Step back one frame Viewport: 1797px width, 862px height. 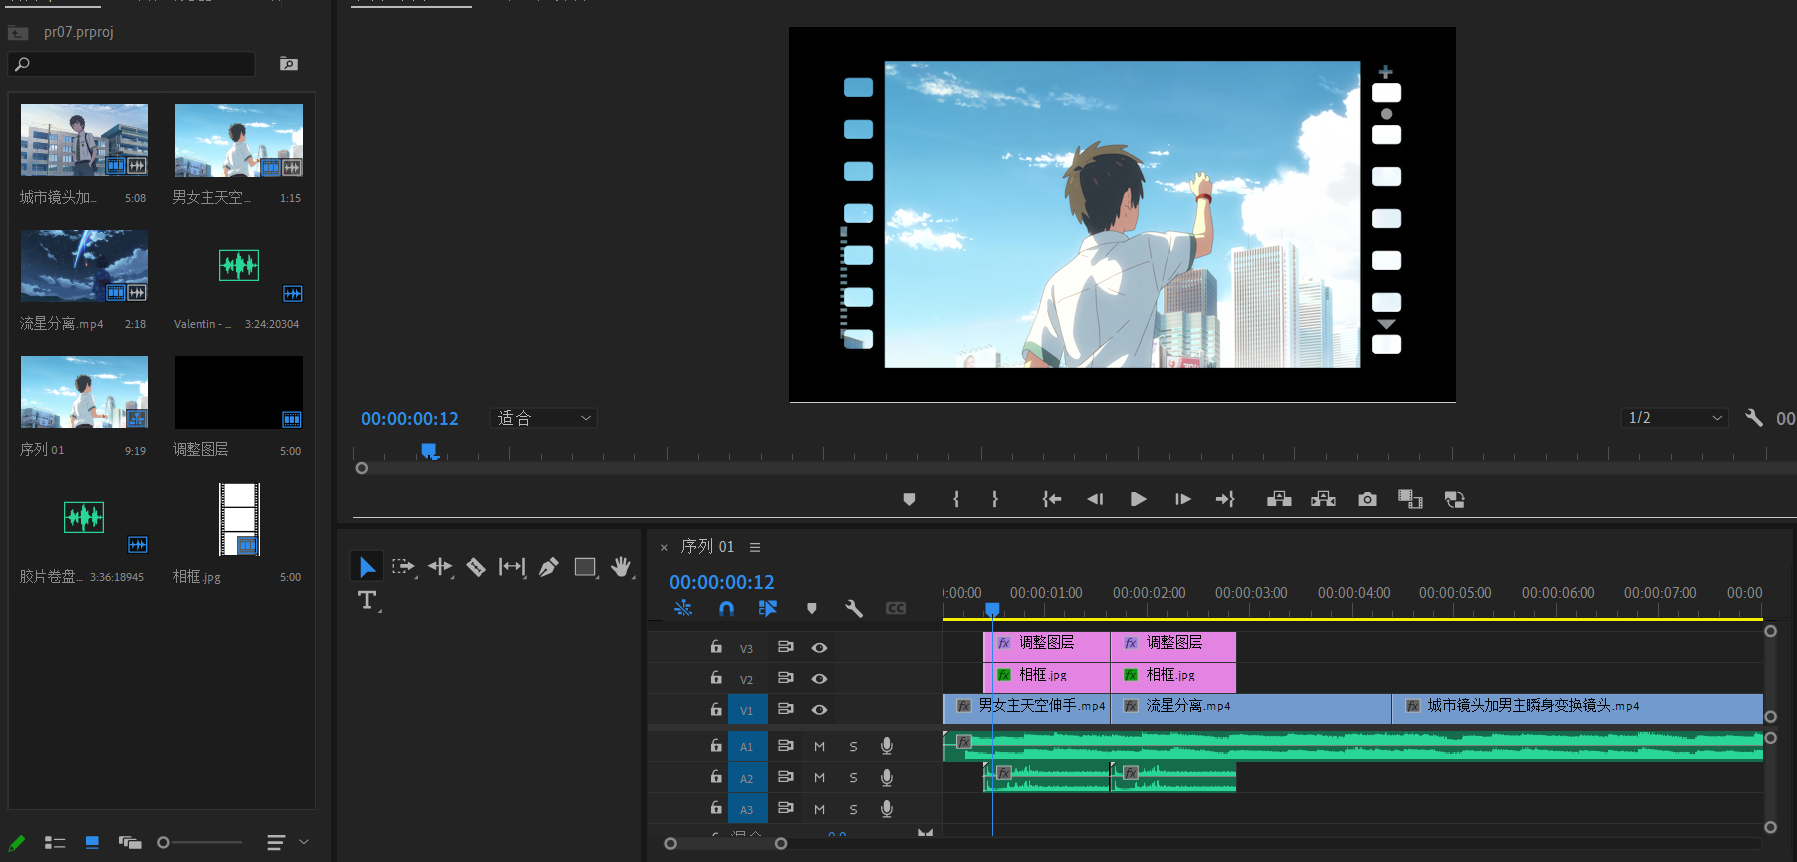point(1095,499)
